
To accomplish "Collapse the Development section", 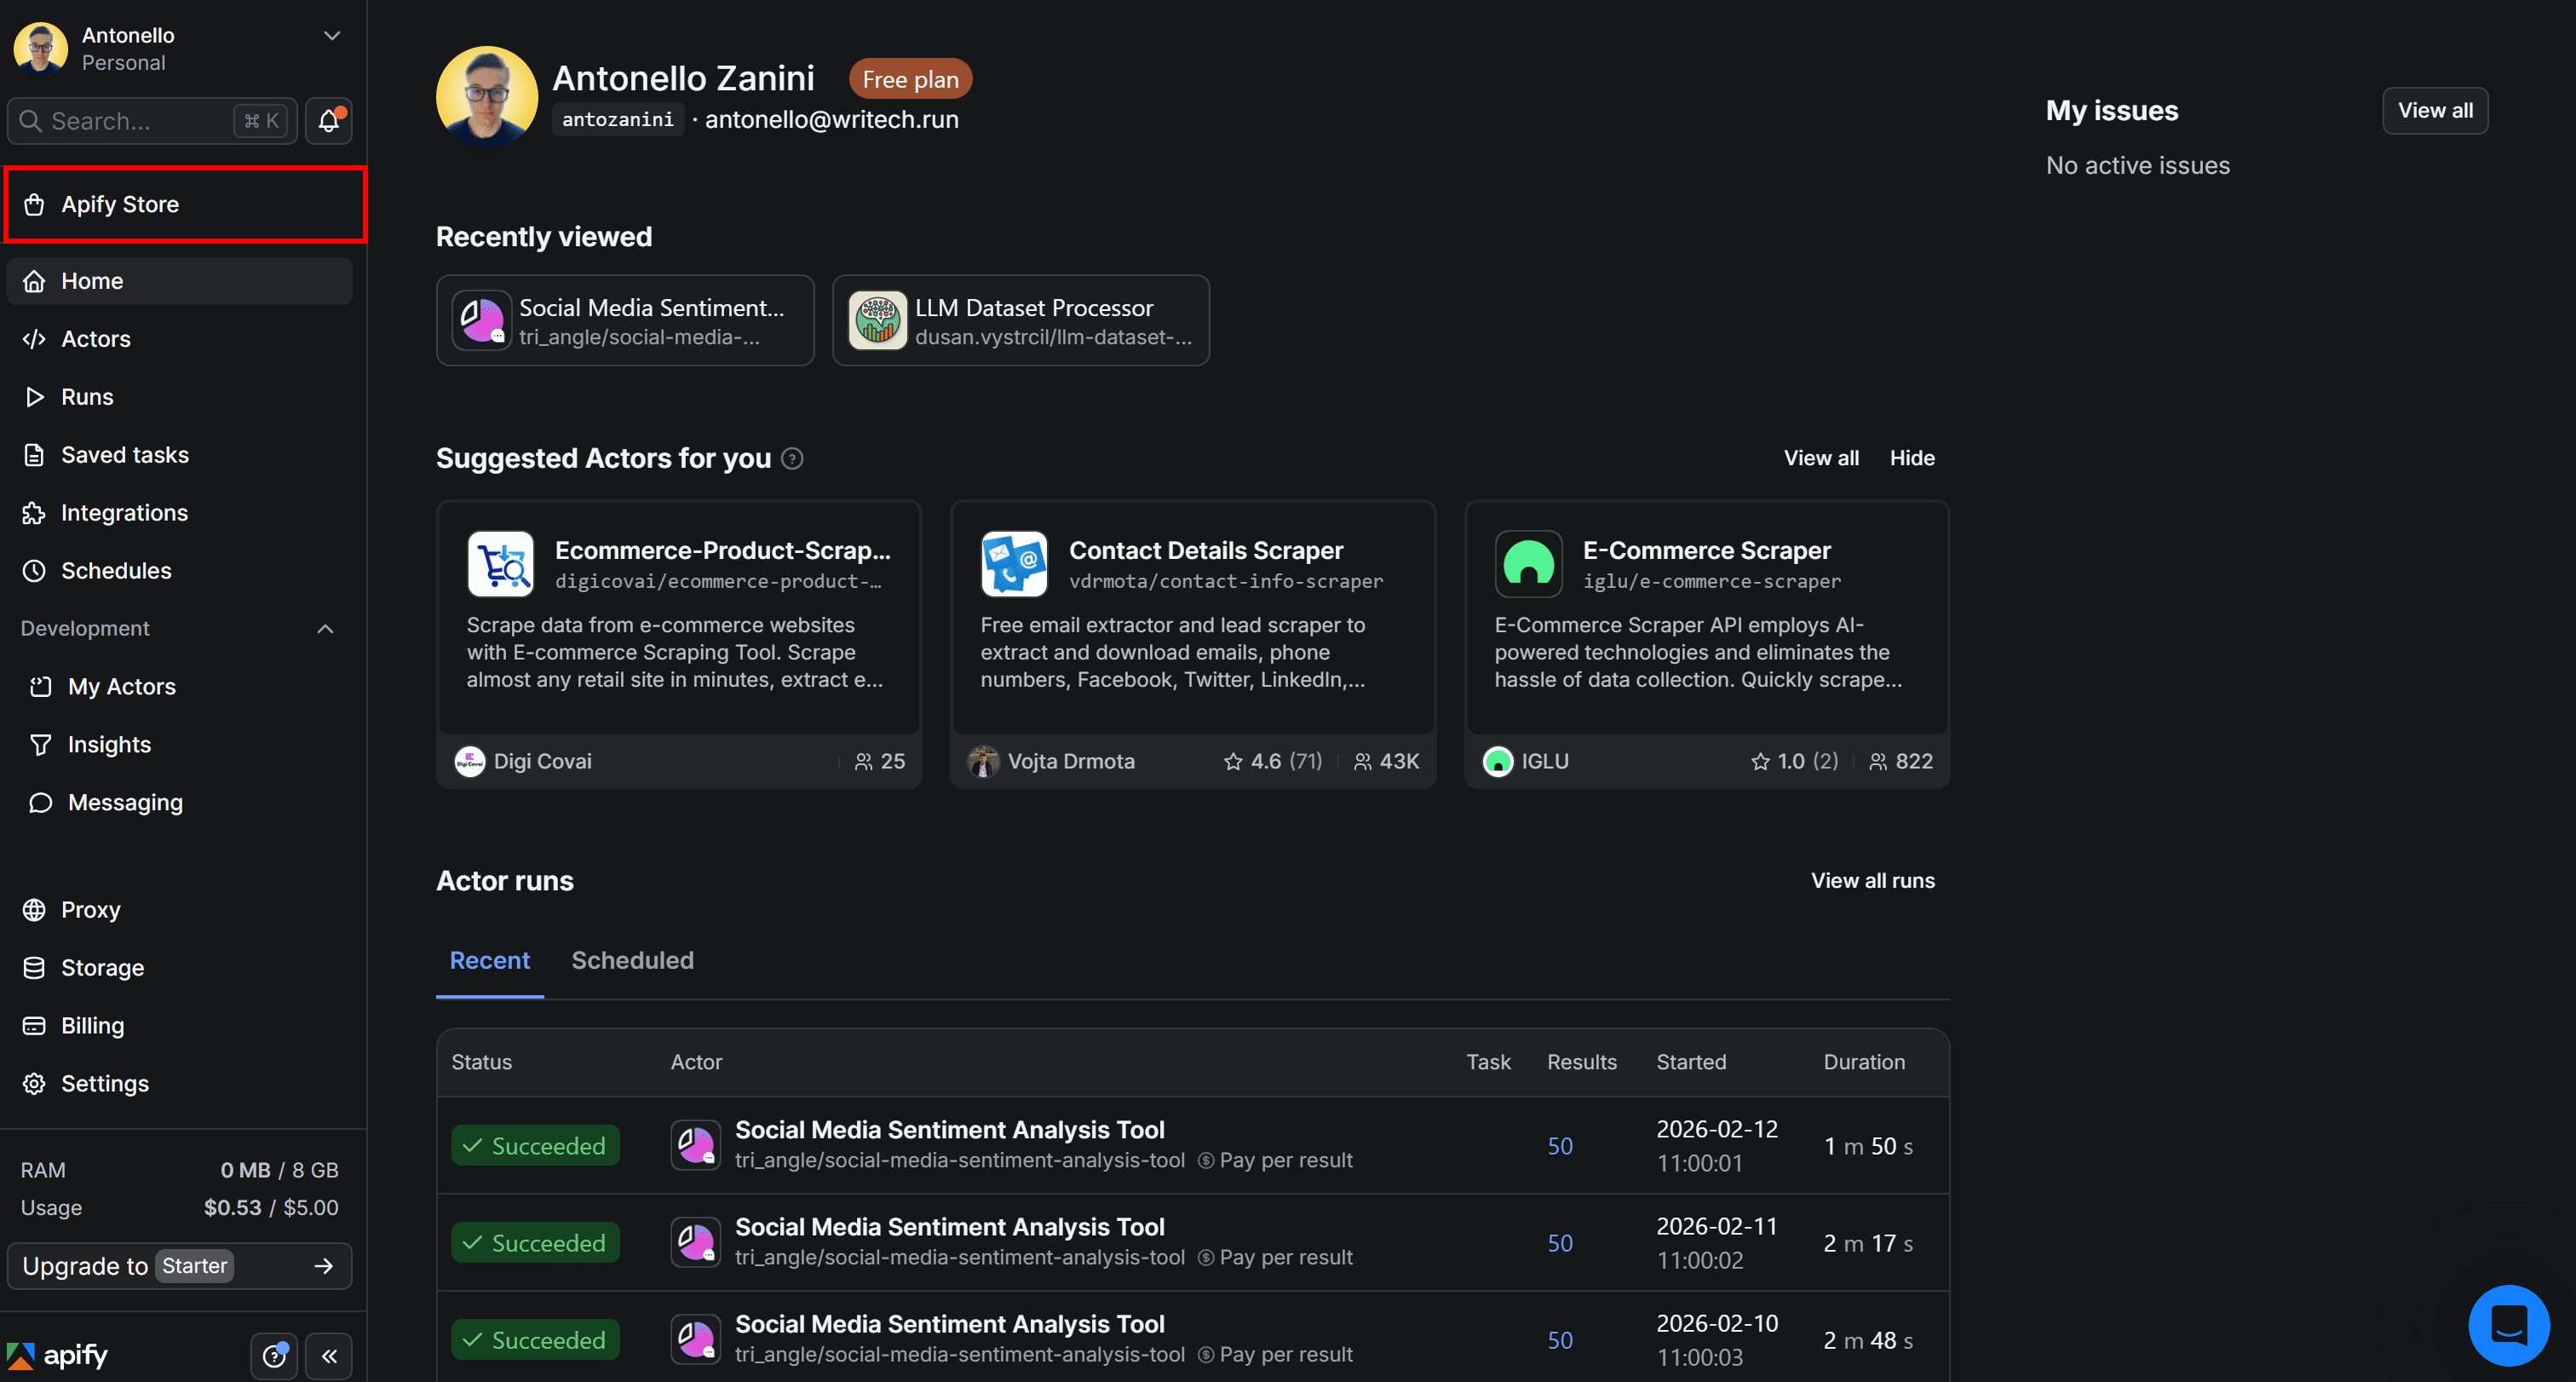I will [324, 628].
